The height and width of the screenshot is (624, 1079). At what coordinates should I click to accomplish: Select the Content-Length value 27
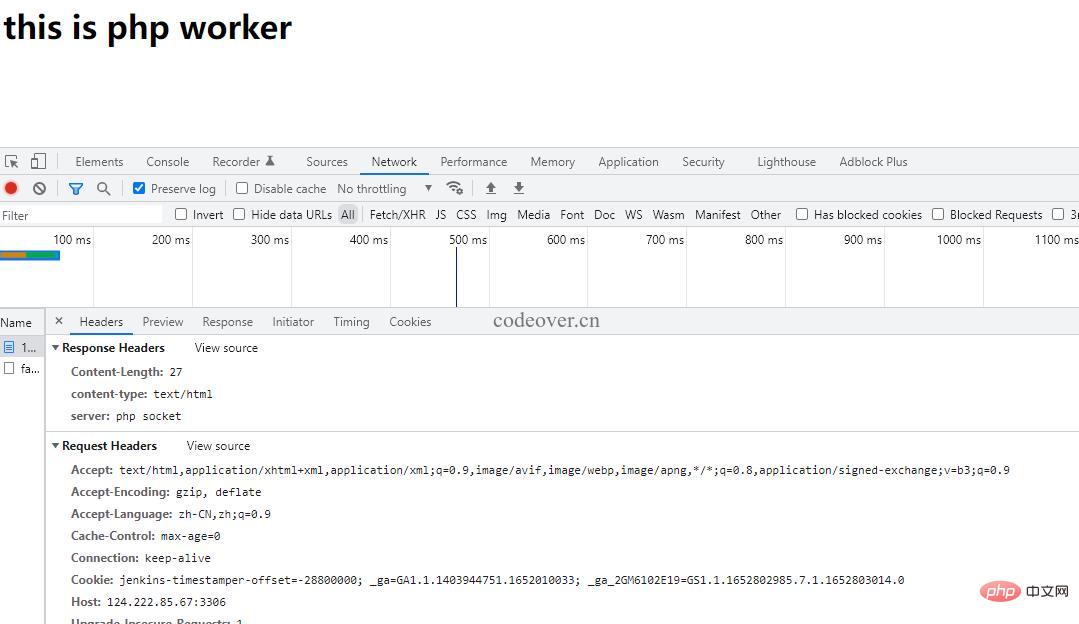point(175,372)
